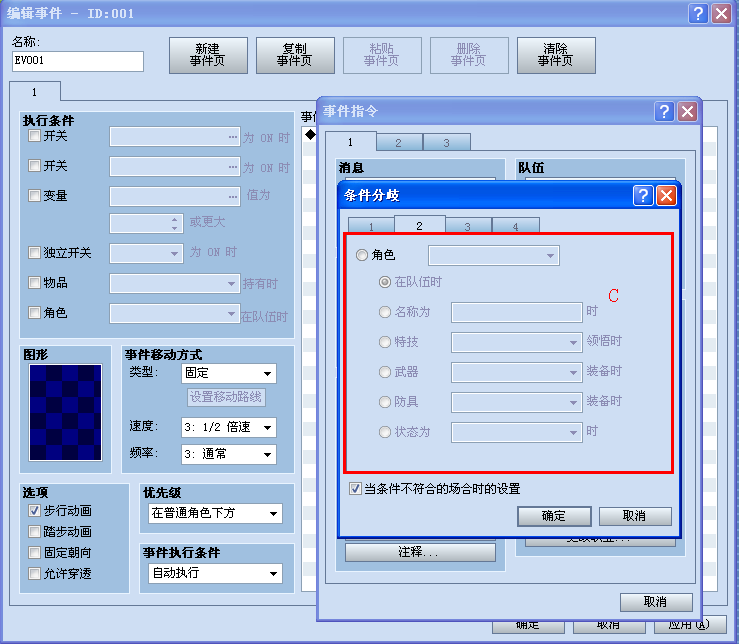Open the 物品 dropdown in 执行条件
This screenshot has width=739, height=644.
(x=175, y=283)
